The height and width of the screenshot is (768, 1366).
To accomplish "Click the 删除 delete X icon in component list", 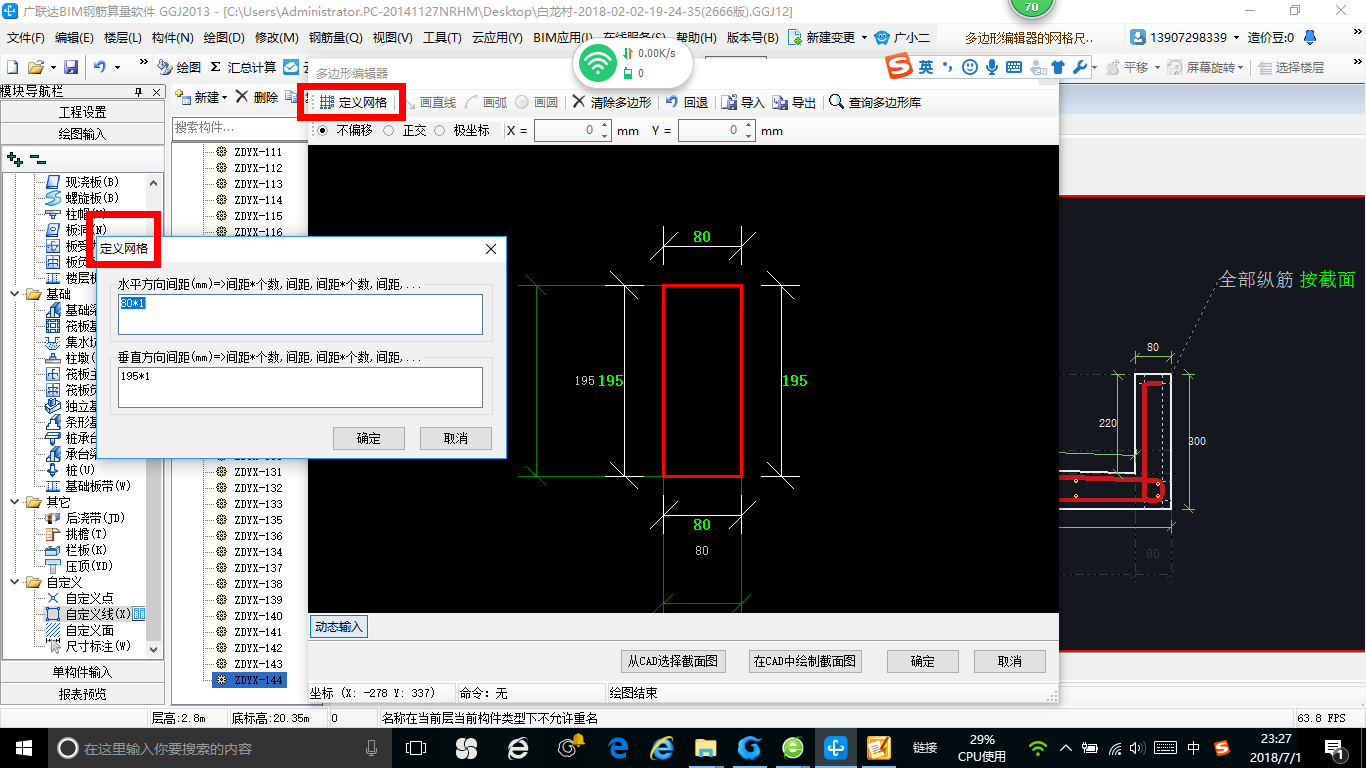I will pos(243,97).
